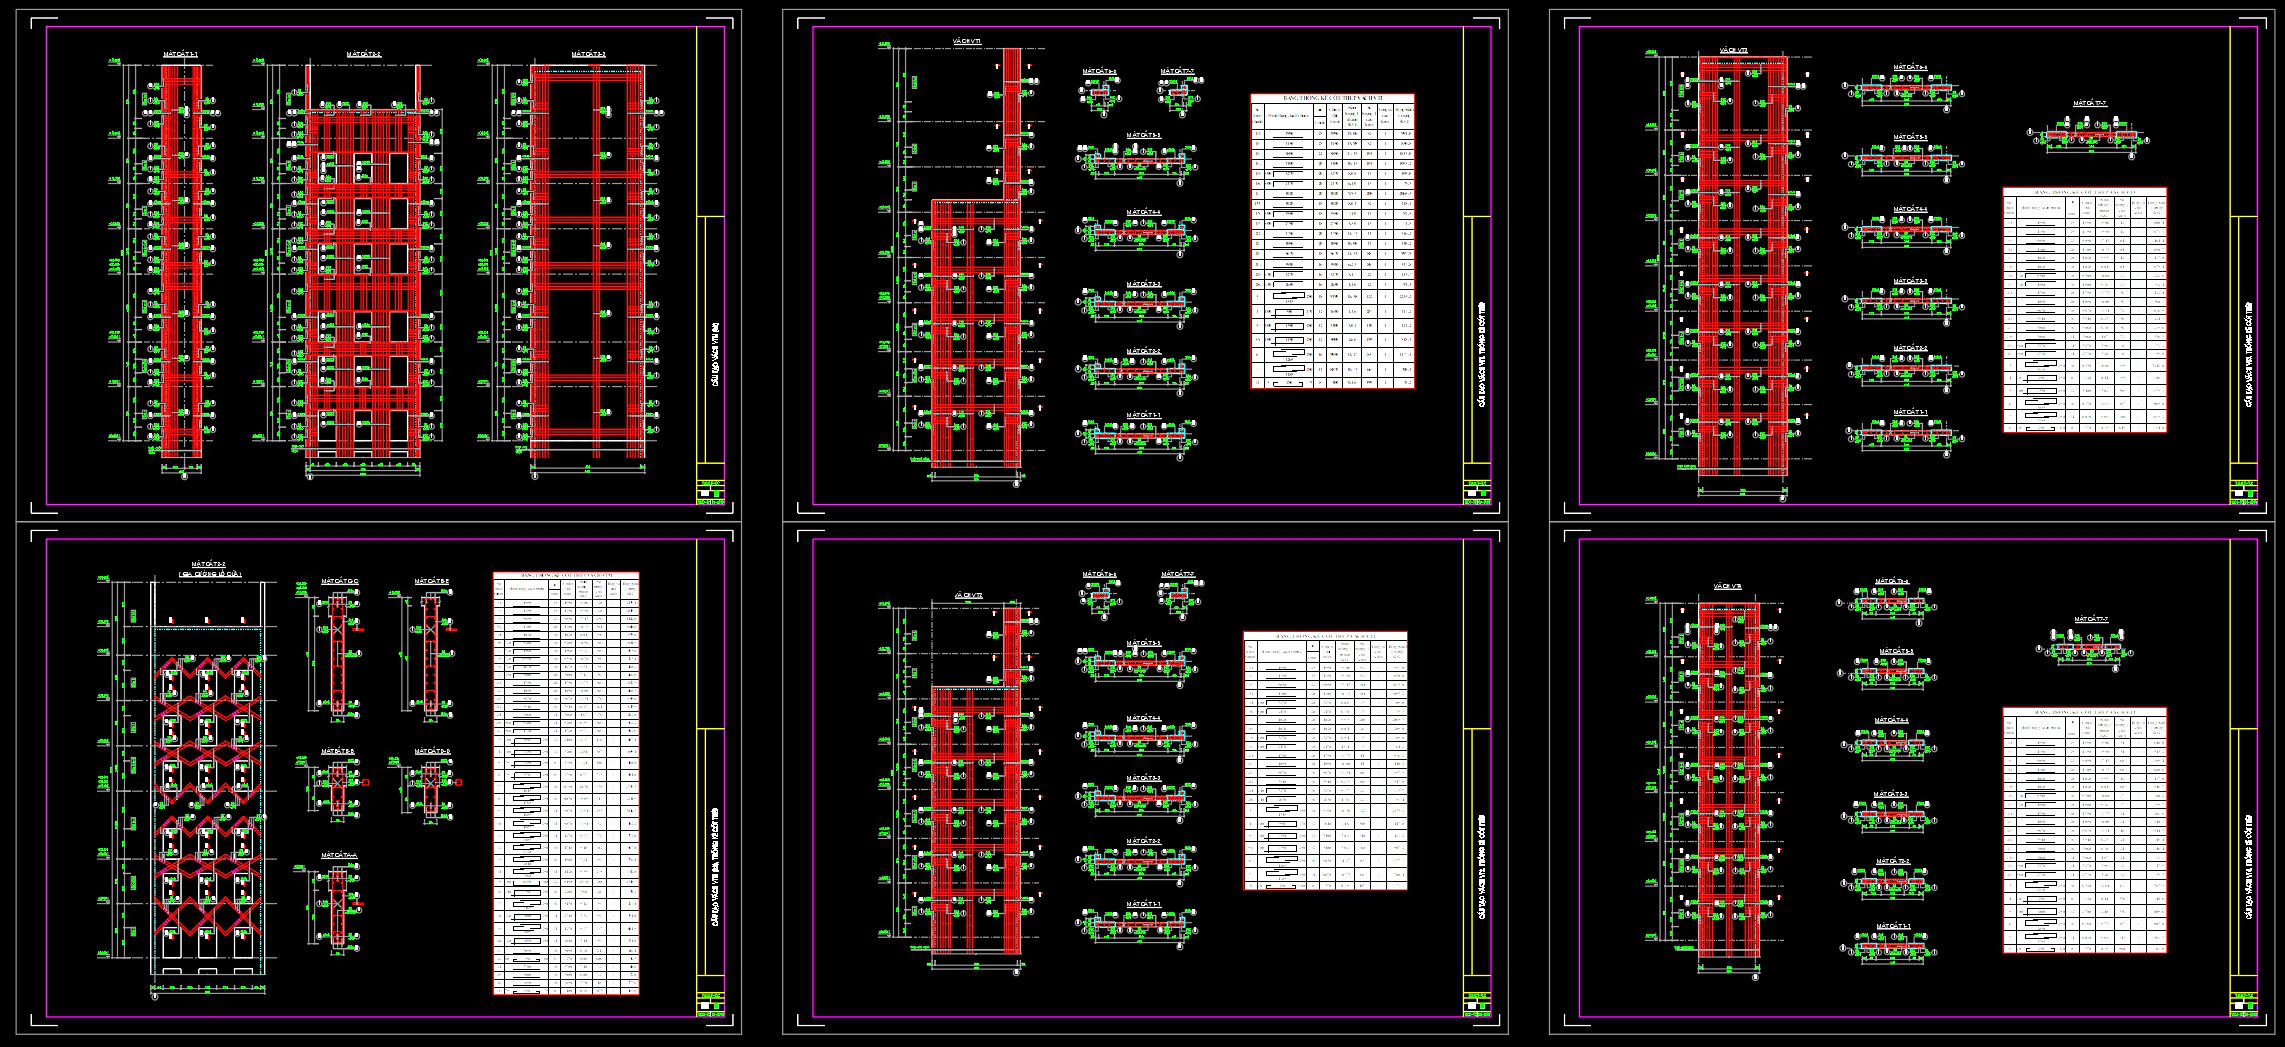Click the steel schedule table title on VT1 sheet
The width and height of the screenshot is (2285, 1047).
tap(1332, 98)
